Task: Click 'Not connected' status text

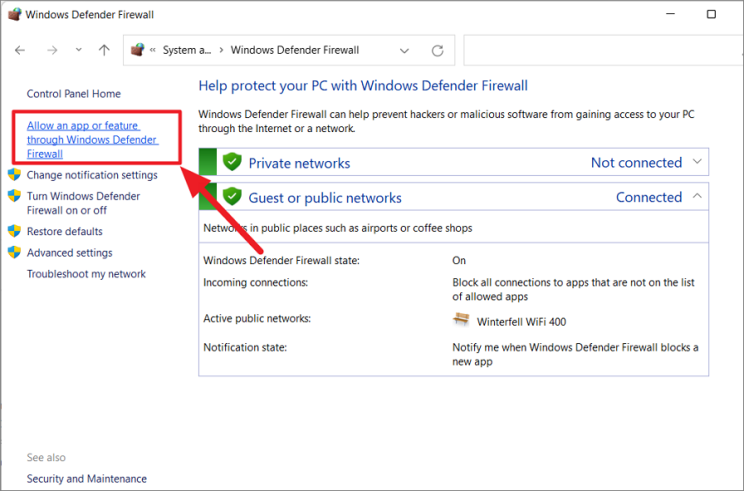Action: coord(636,163)
